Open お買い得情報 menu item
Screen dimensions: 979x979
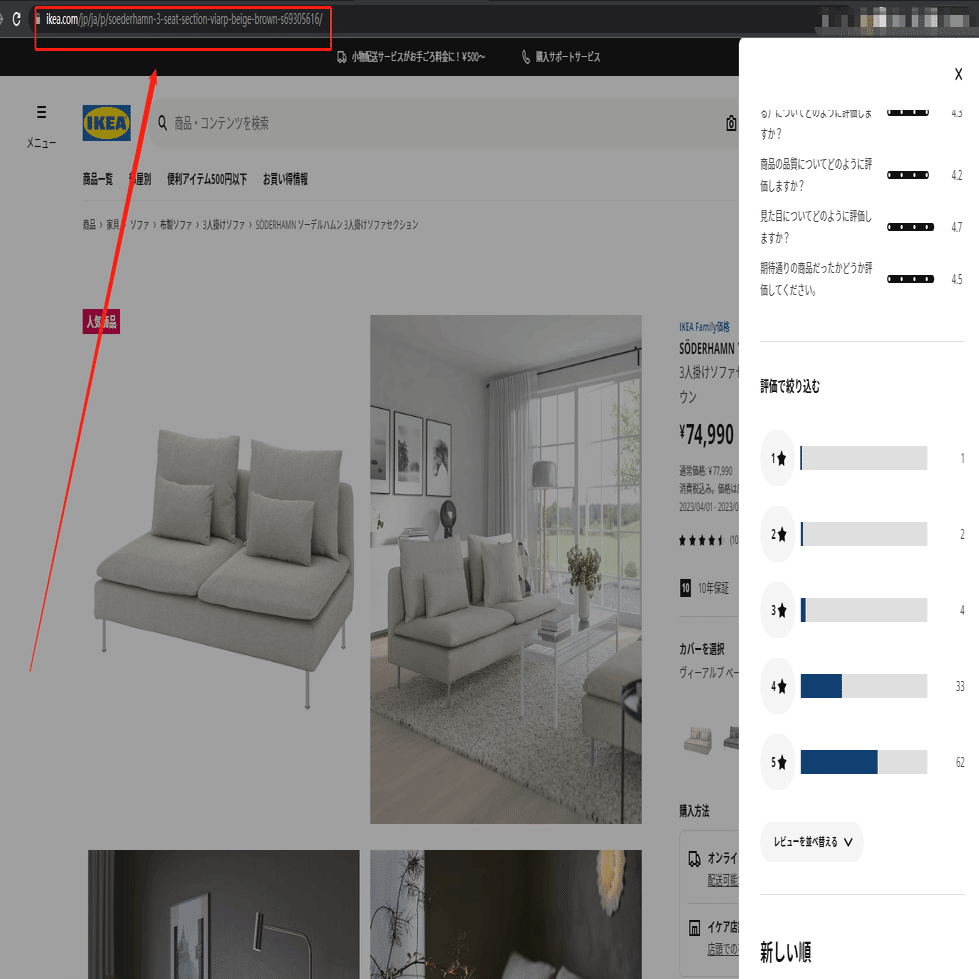click(x=285, y=179)
